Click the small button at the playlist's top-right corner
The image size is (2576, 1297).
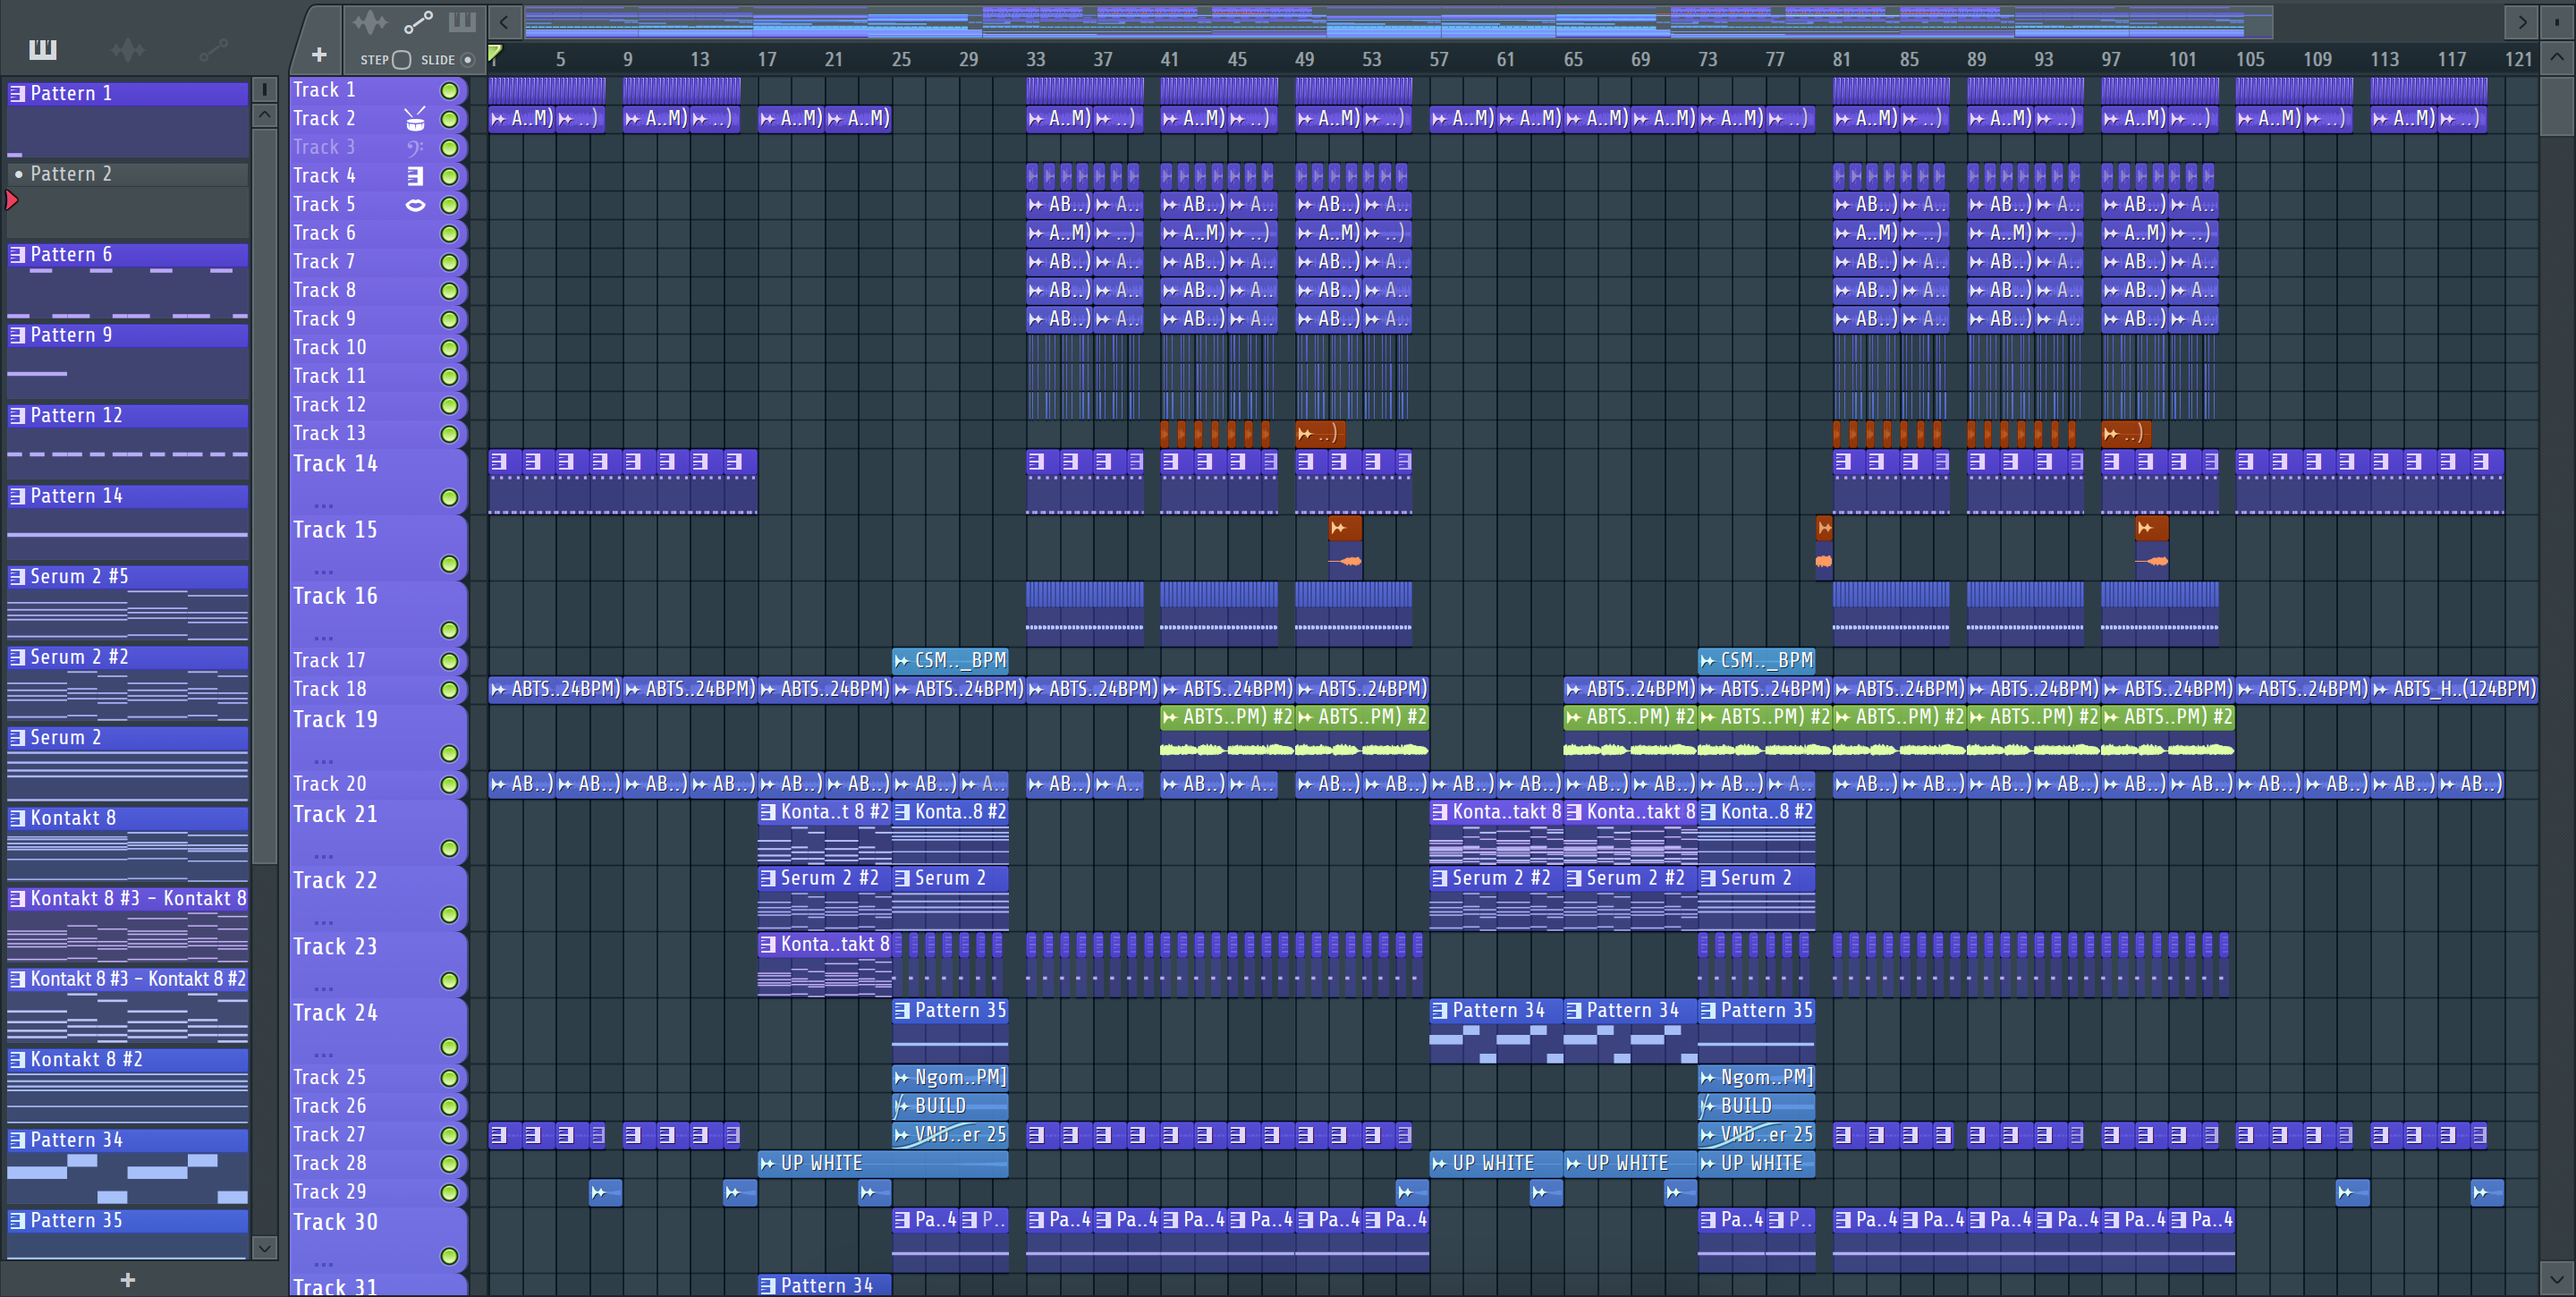pyautogui.click(x=2557, y=22)
